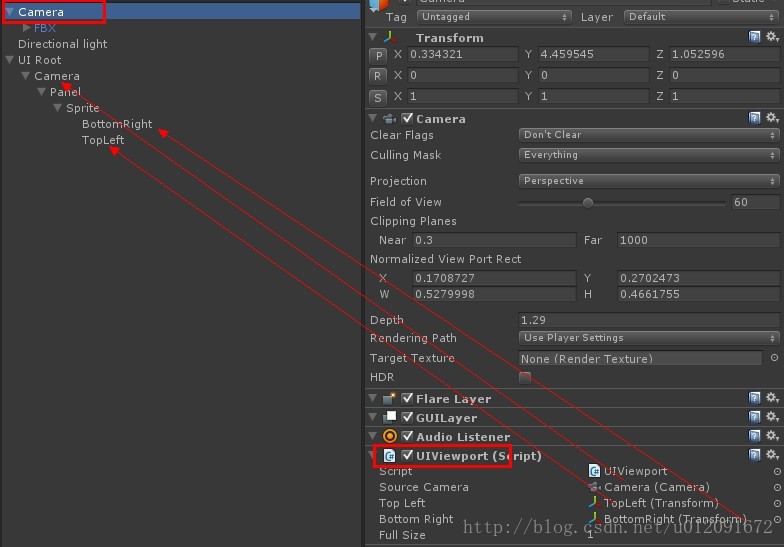Enable the HDR checkbox
Screen dimensions: 784x547
[524, 377]
